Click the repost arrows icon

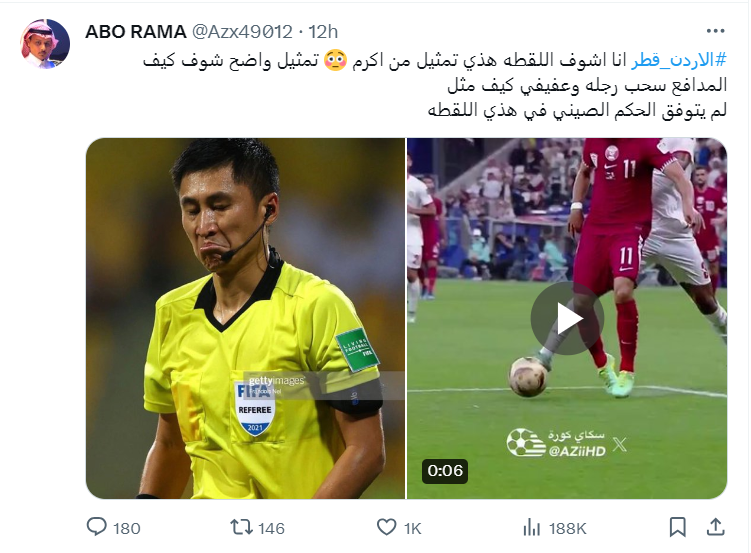pyautogui.click(x=241, y=528)
